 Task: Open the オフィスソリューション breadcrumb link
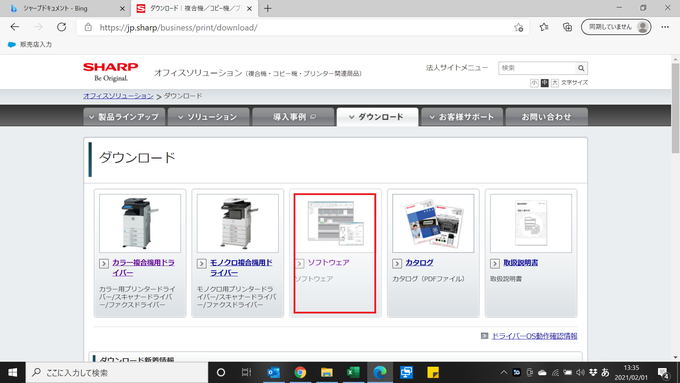[x=118, y=96]
